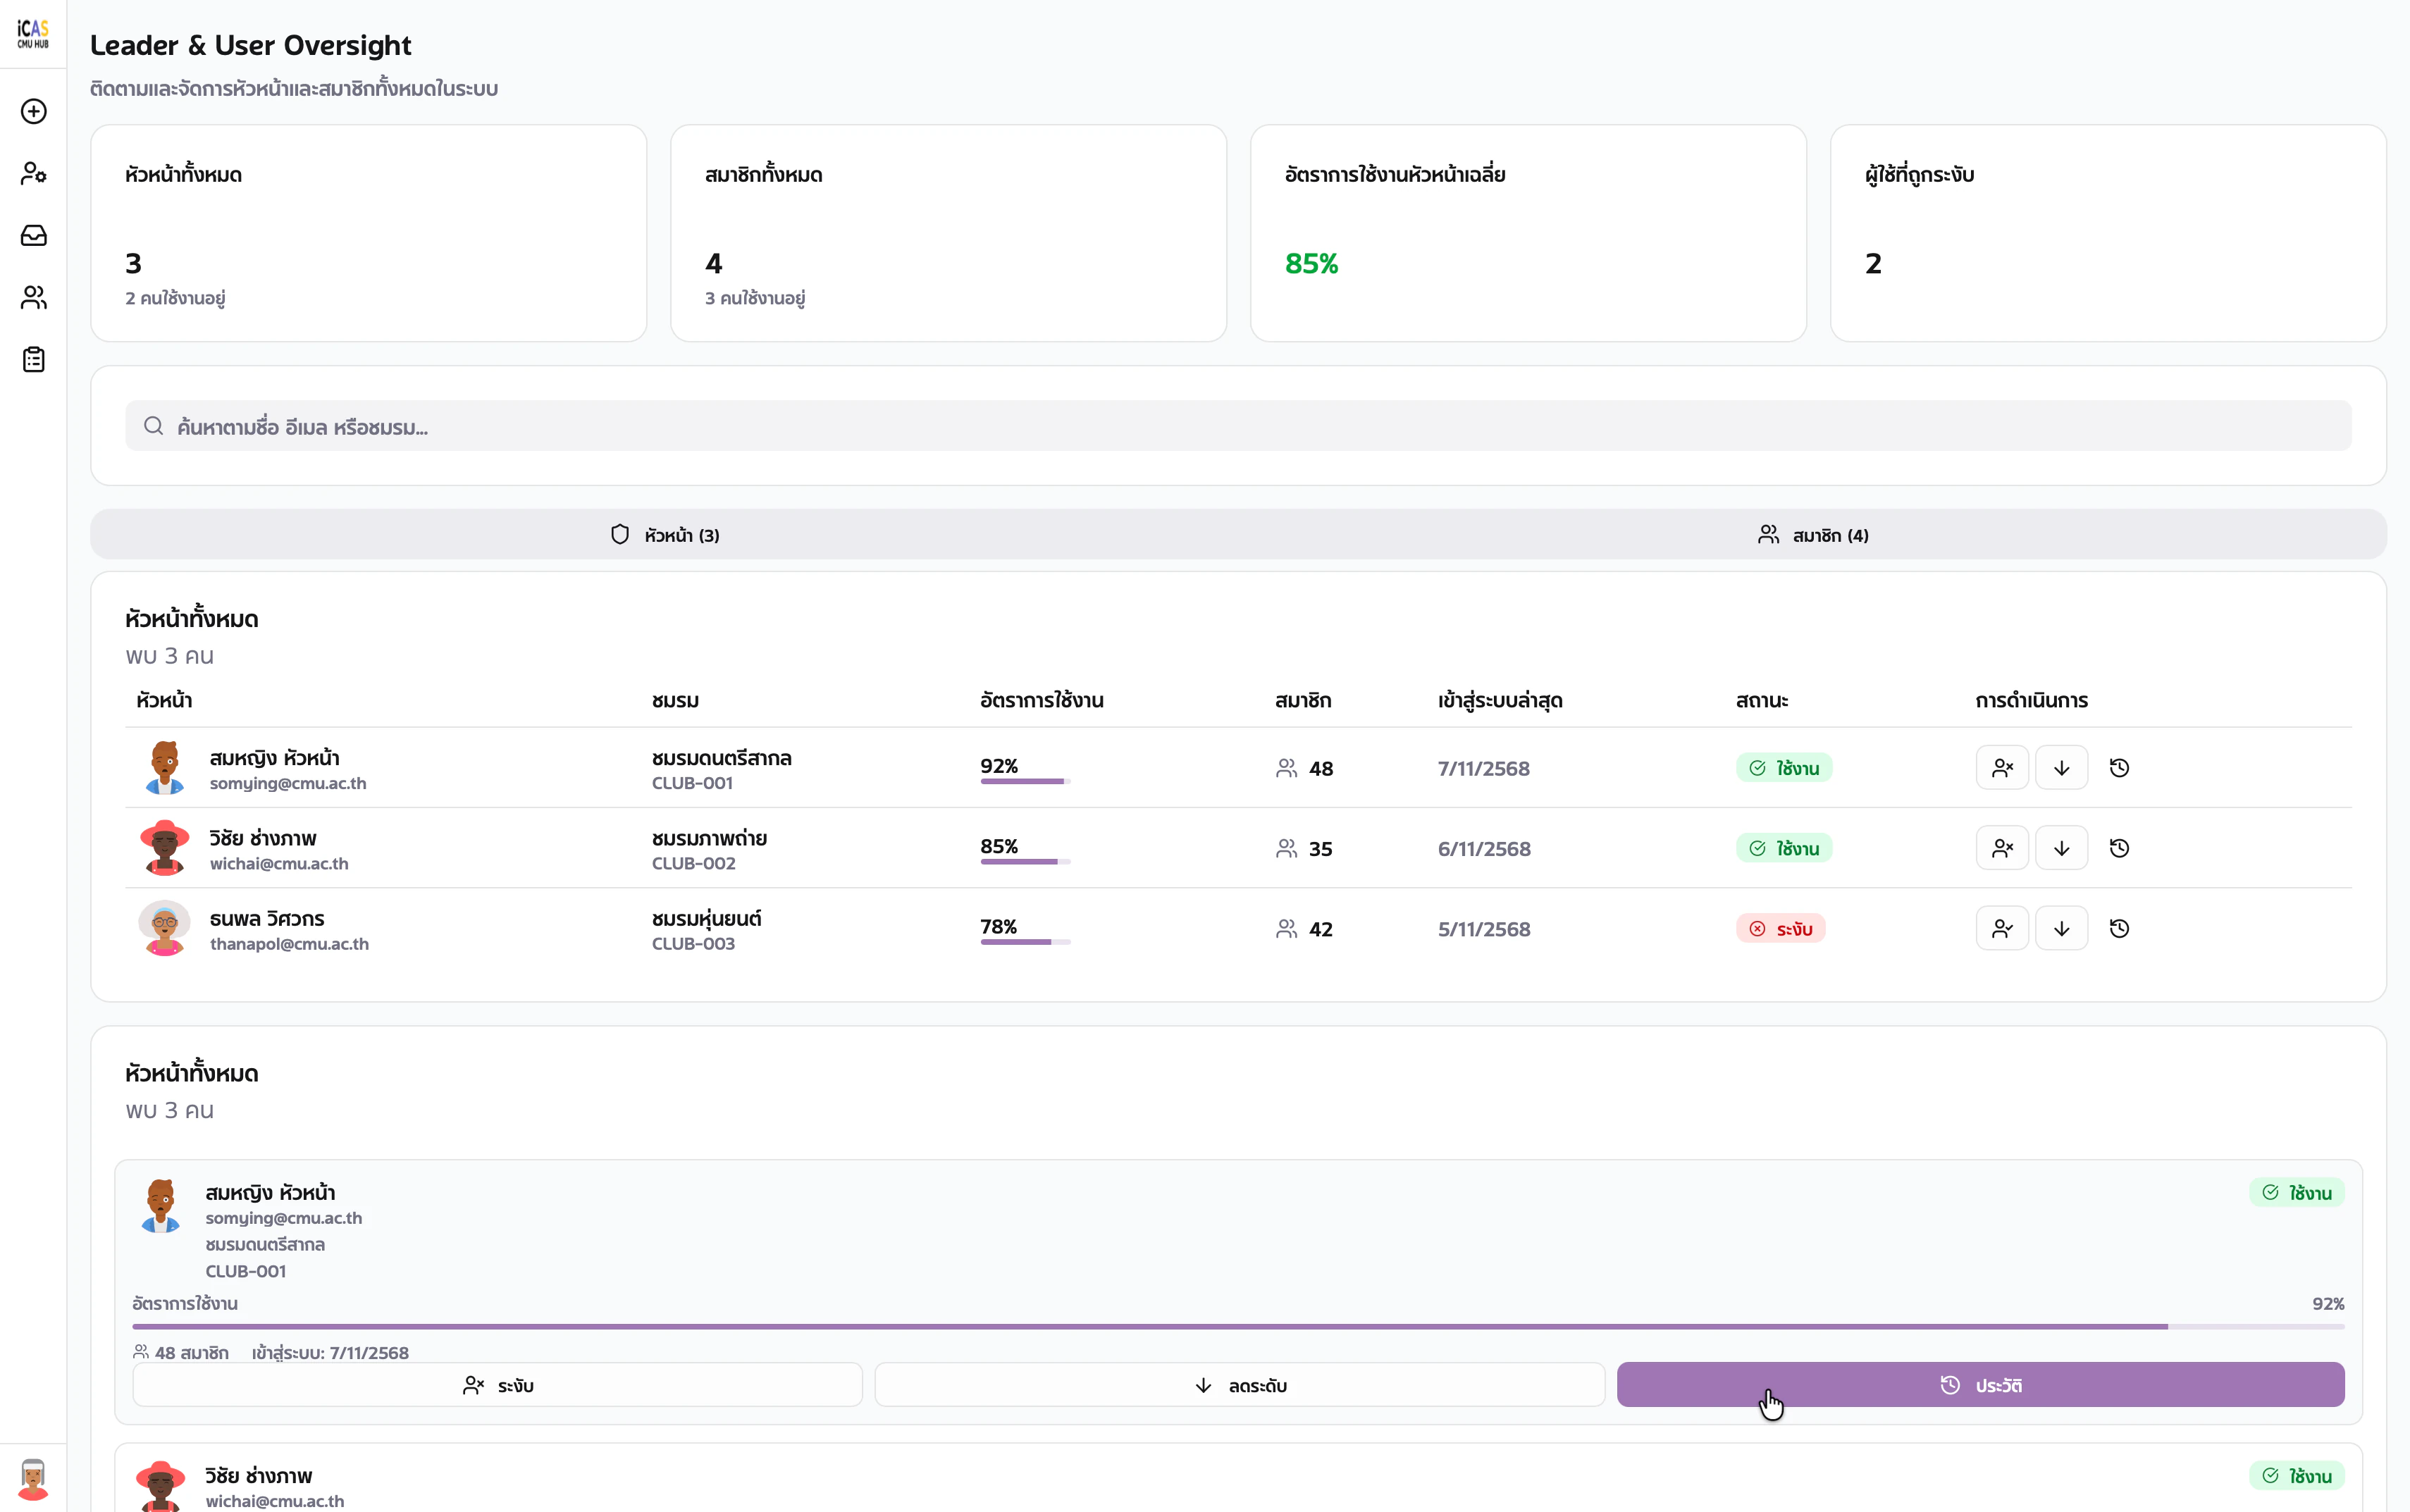Demote สมหญิง หัวหน้า with down arrow icon
The image size is (2410, 1512).
click(x=2061, y=768)
